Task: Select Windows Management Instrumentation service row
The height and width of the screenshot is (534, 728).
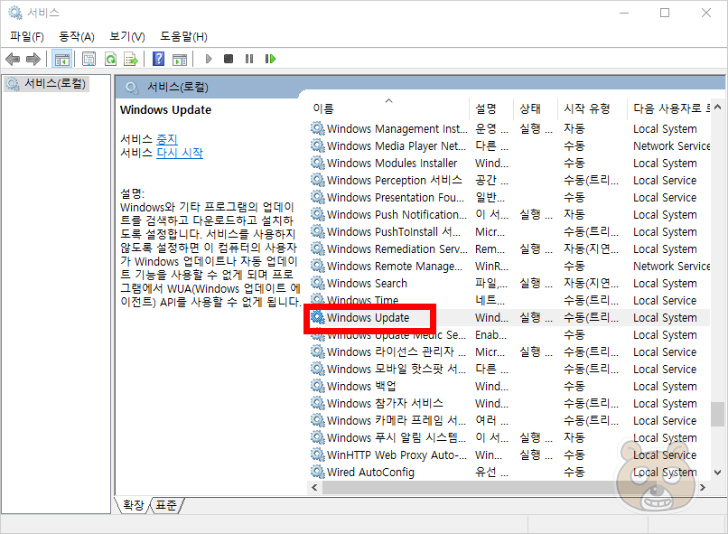Action: pos(510,129)
